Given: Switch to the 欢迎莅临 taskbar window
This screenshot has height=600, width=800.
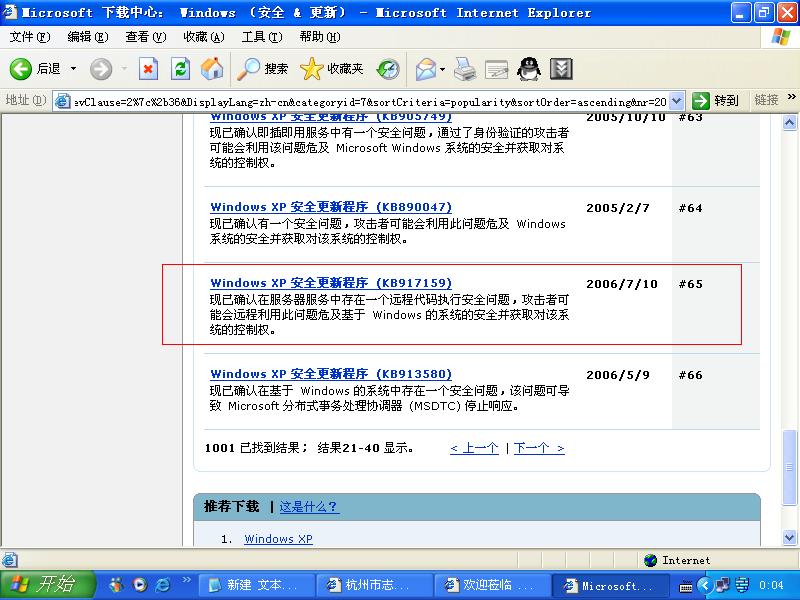Looking at the screenshot, I should tap(492, 585).
